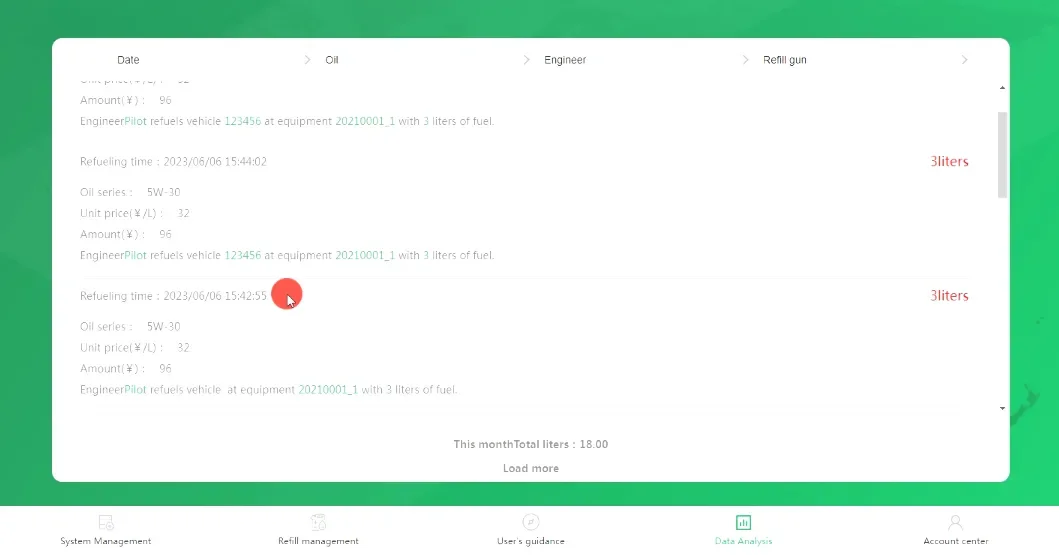Go to the Account center profile icon
1059x555 pixels.
pyautogui.click(x=955, y=523)
